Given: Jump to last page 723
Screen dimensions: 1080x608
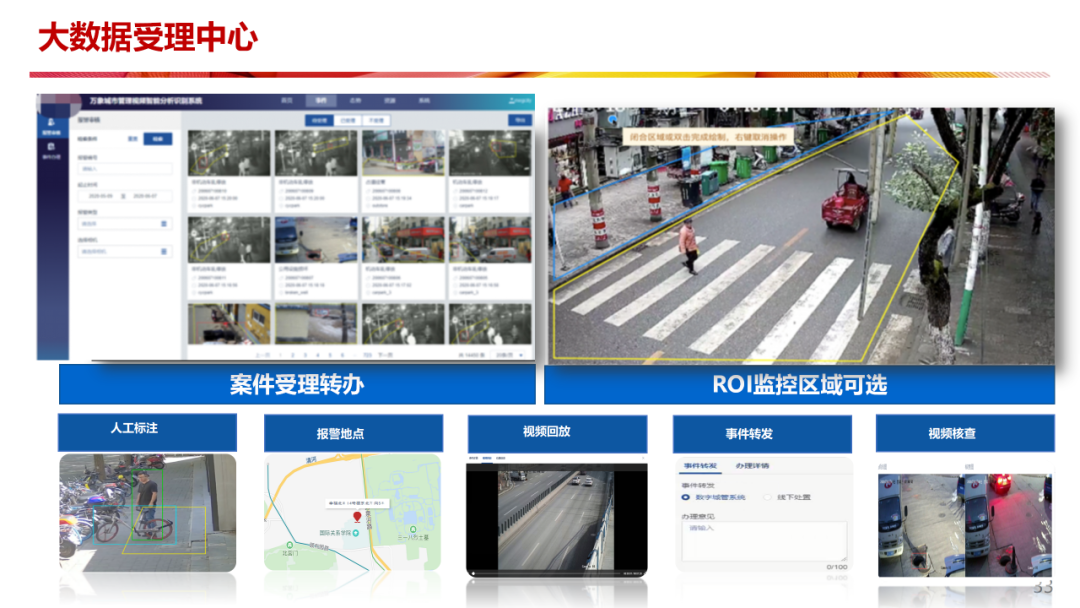Looking at the screenshot, I should [367, 355].
